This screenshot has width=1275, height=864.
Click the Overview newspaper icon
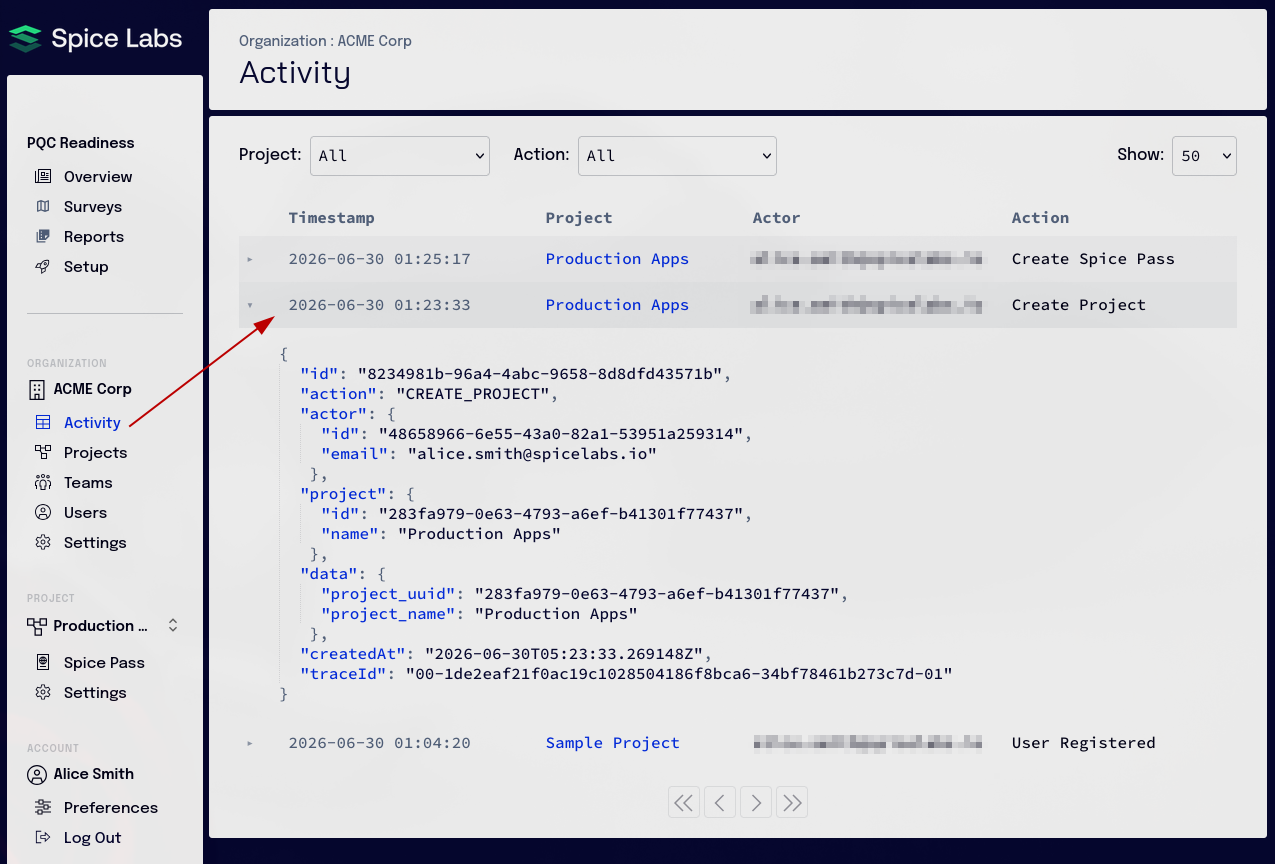[x=43, y=177]
